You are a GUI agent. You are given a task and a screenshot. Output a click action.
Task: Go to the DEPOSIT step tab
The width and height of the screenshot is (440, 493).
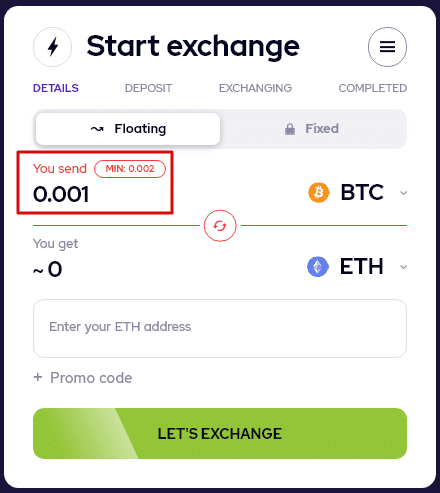[148, 88]
